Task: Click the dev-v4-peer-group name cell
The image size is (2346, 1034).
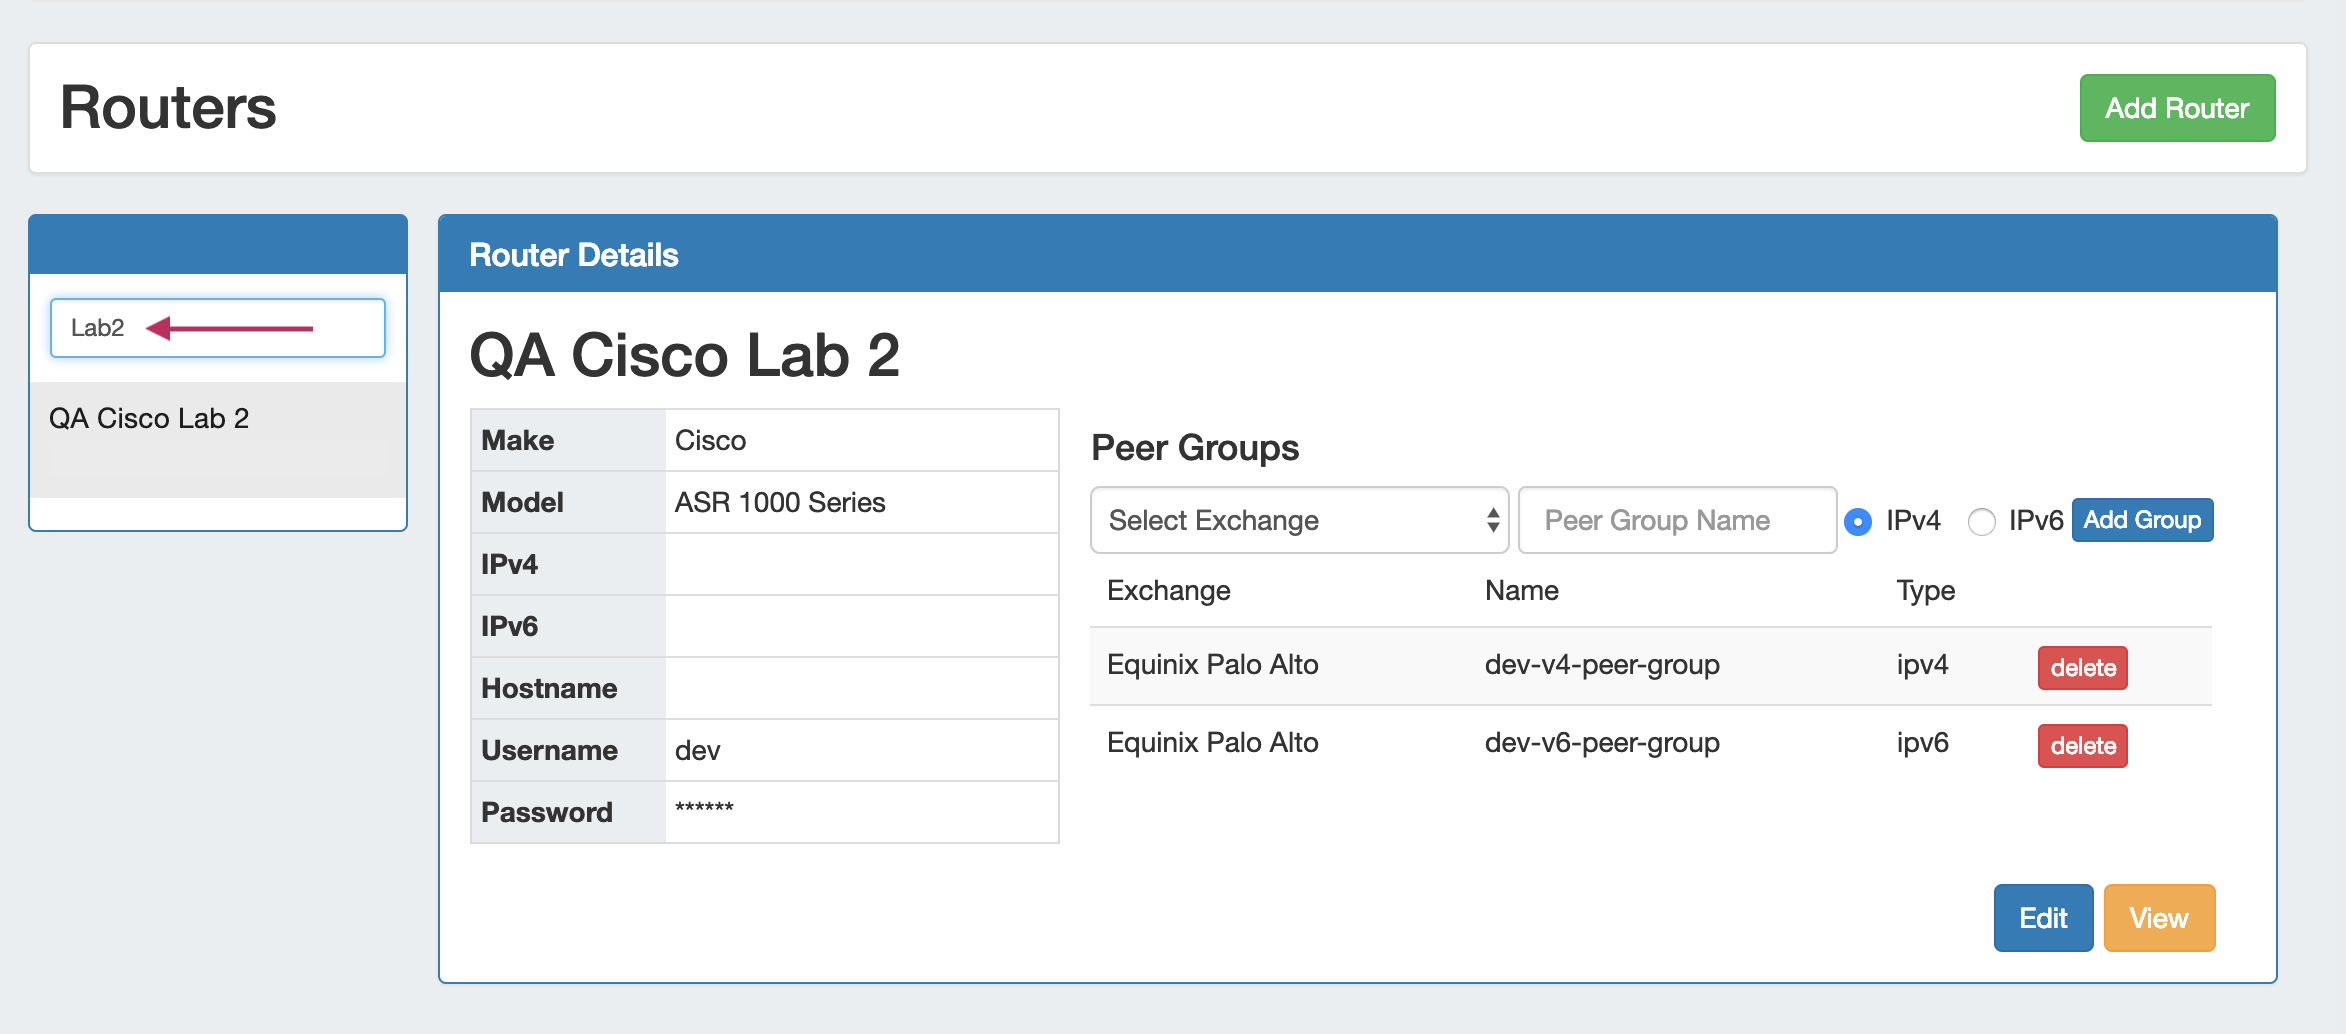Action: point(1602,665)
